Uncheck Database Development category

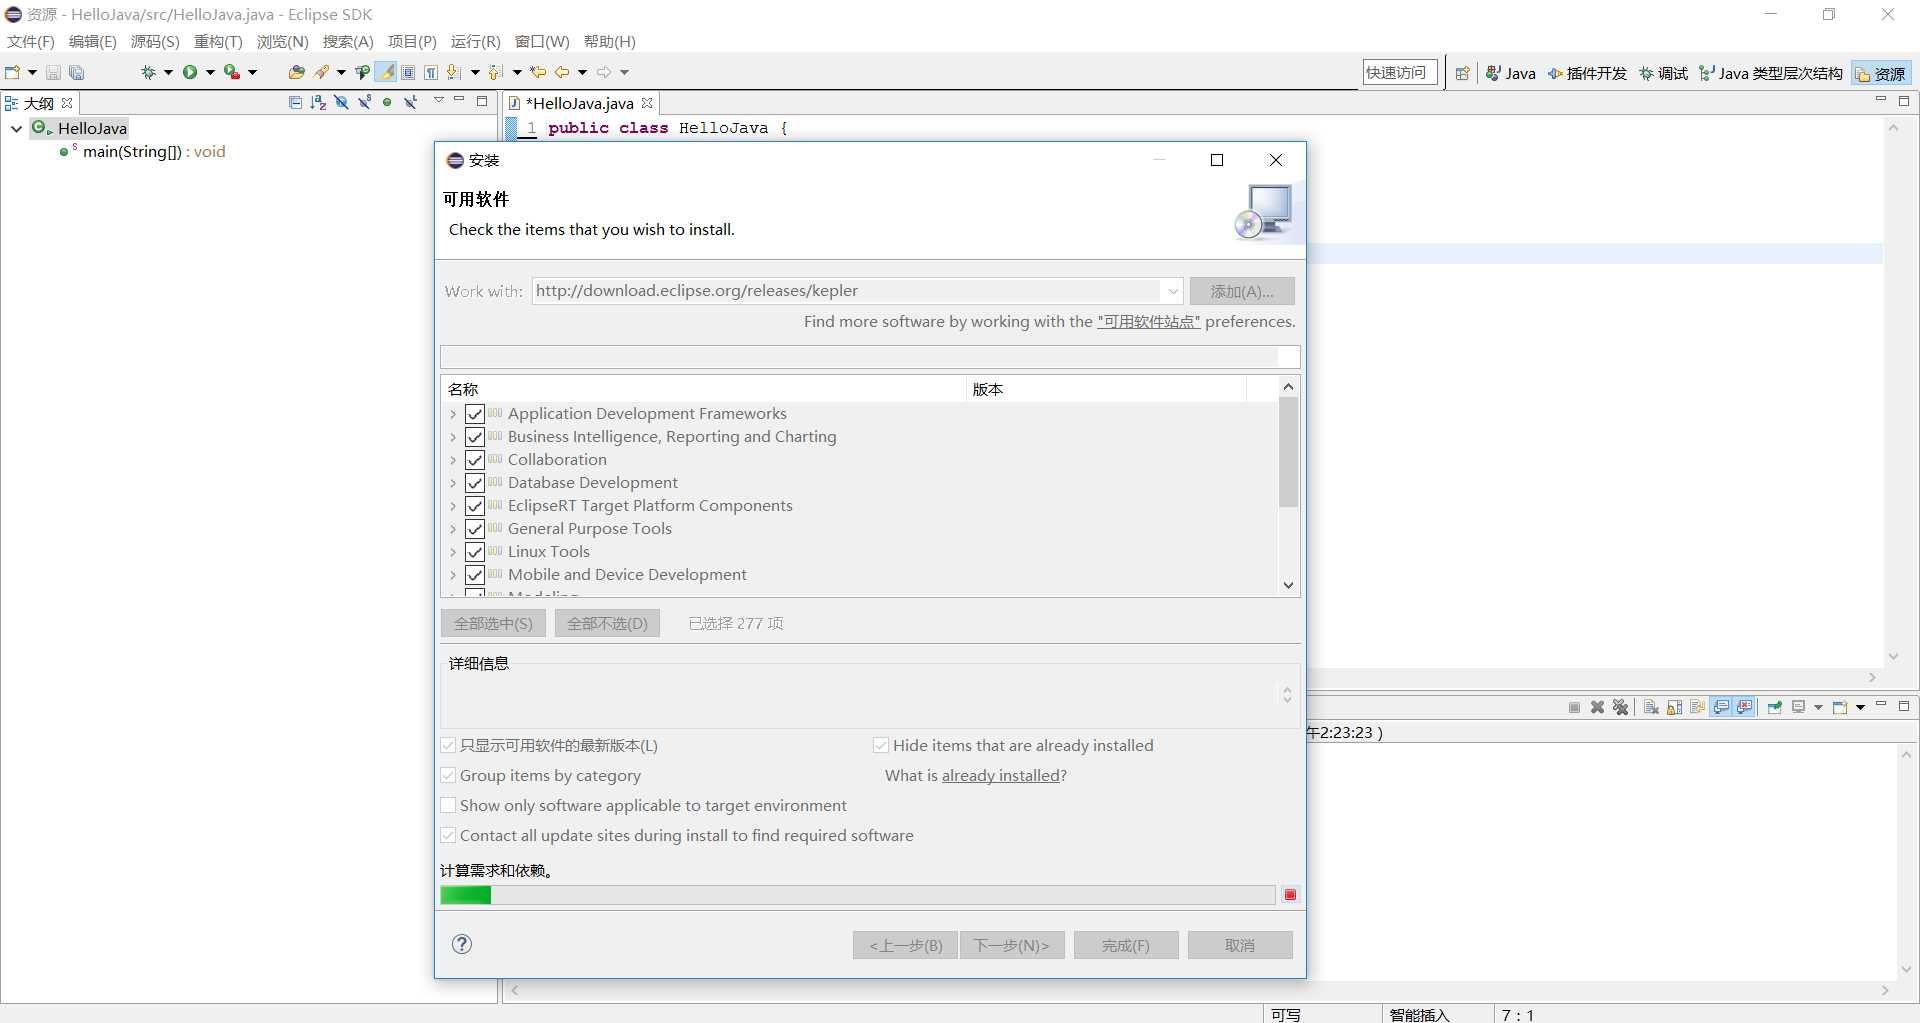pyautogui.click(x=475, y=483)
